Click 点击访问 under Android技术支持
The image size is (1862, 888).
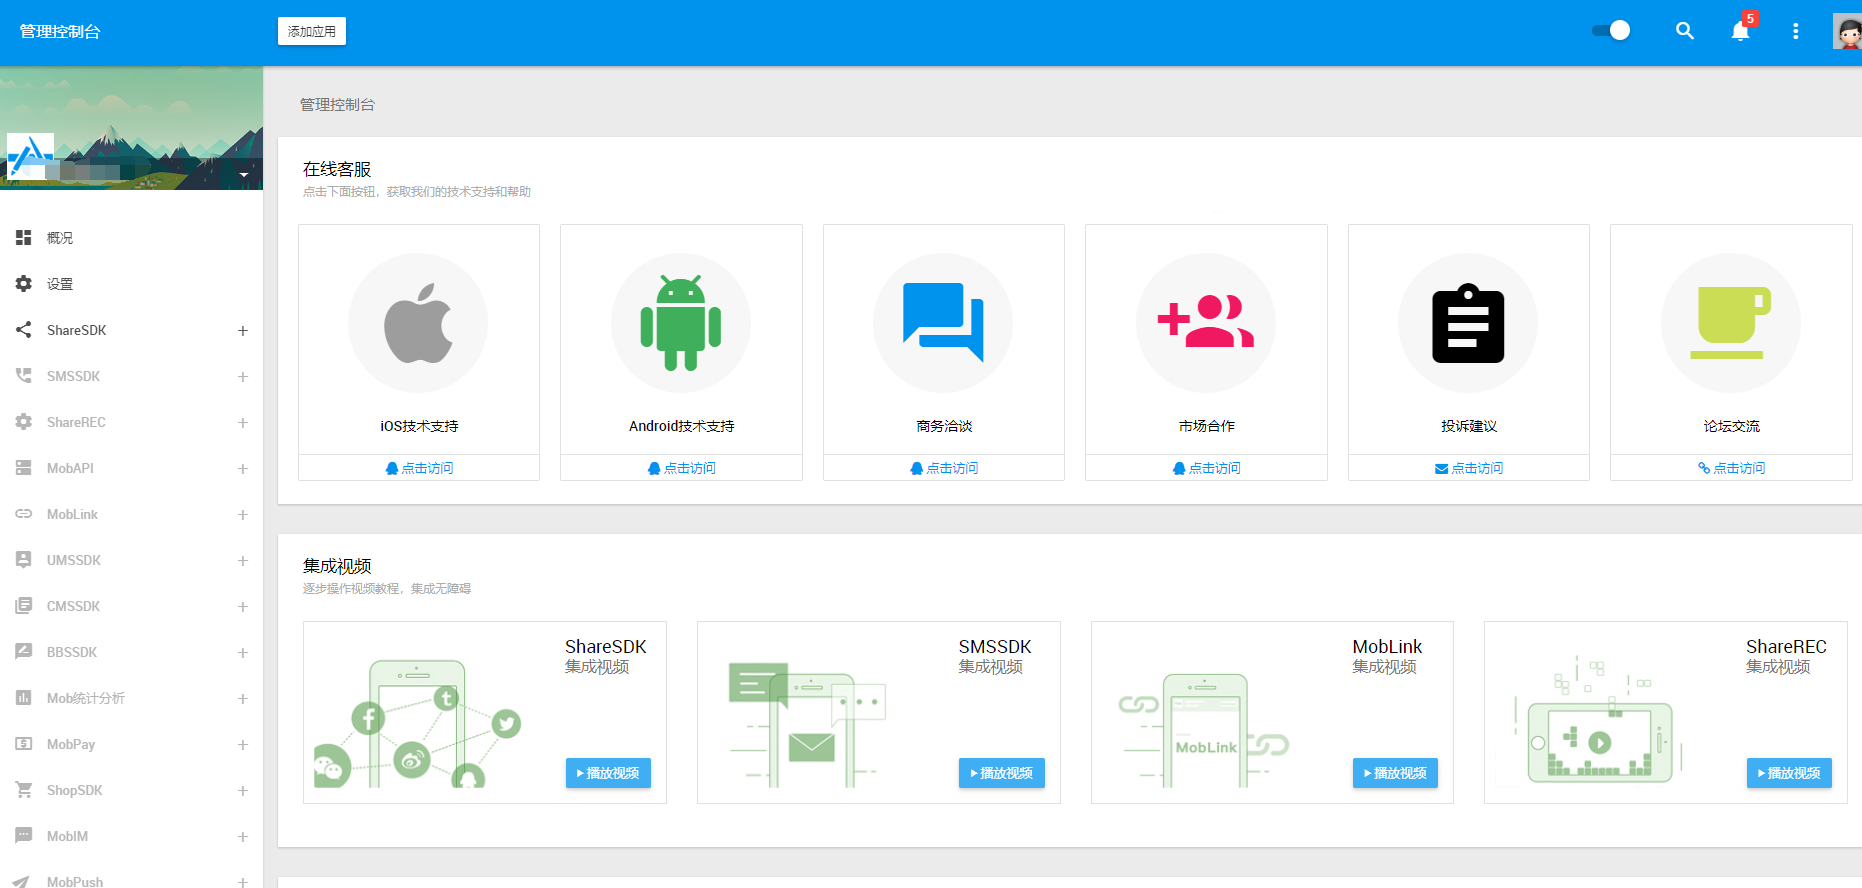[x=681, y=468]
